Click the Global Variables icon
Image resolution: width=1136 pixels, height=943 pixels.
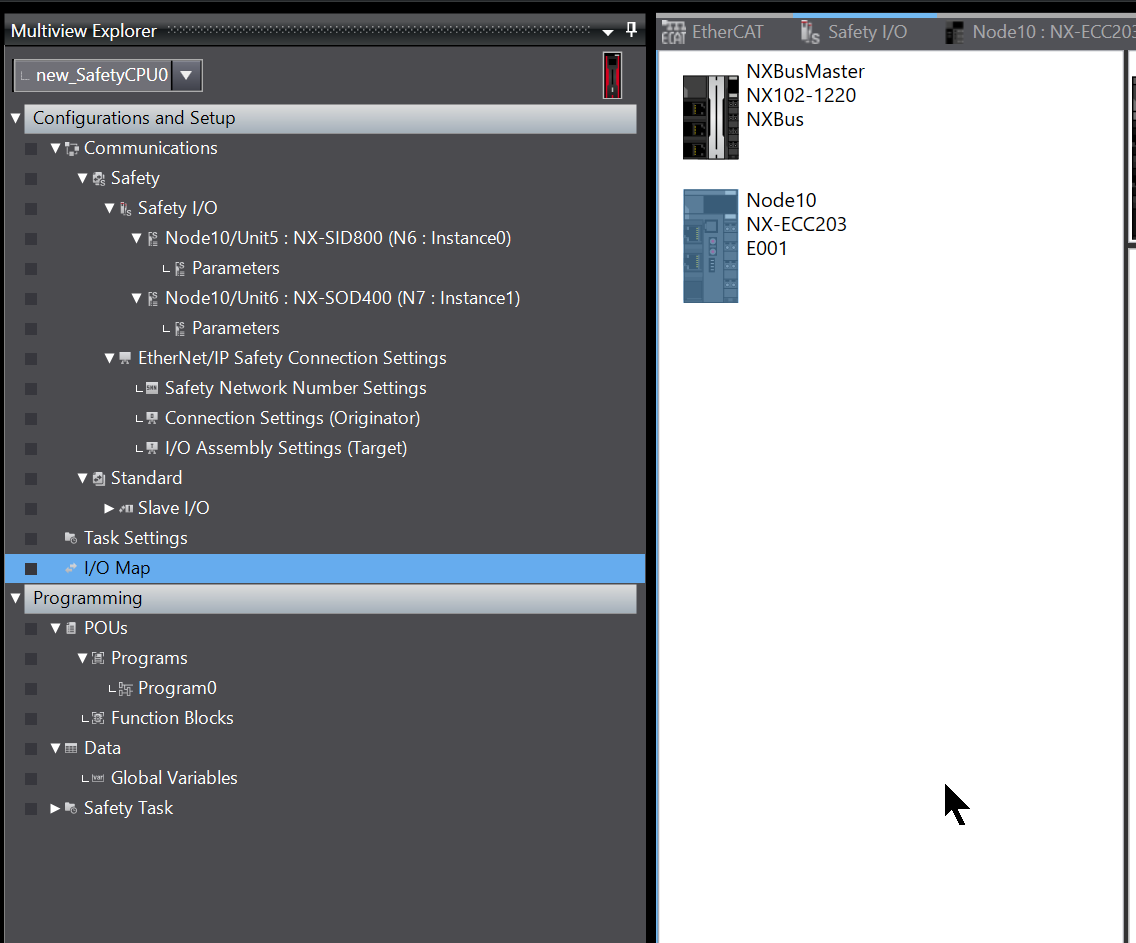(x=98, y=779)
